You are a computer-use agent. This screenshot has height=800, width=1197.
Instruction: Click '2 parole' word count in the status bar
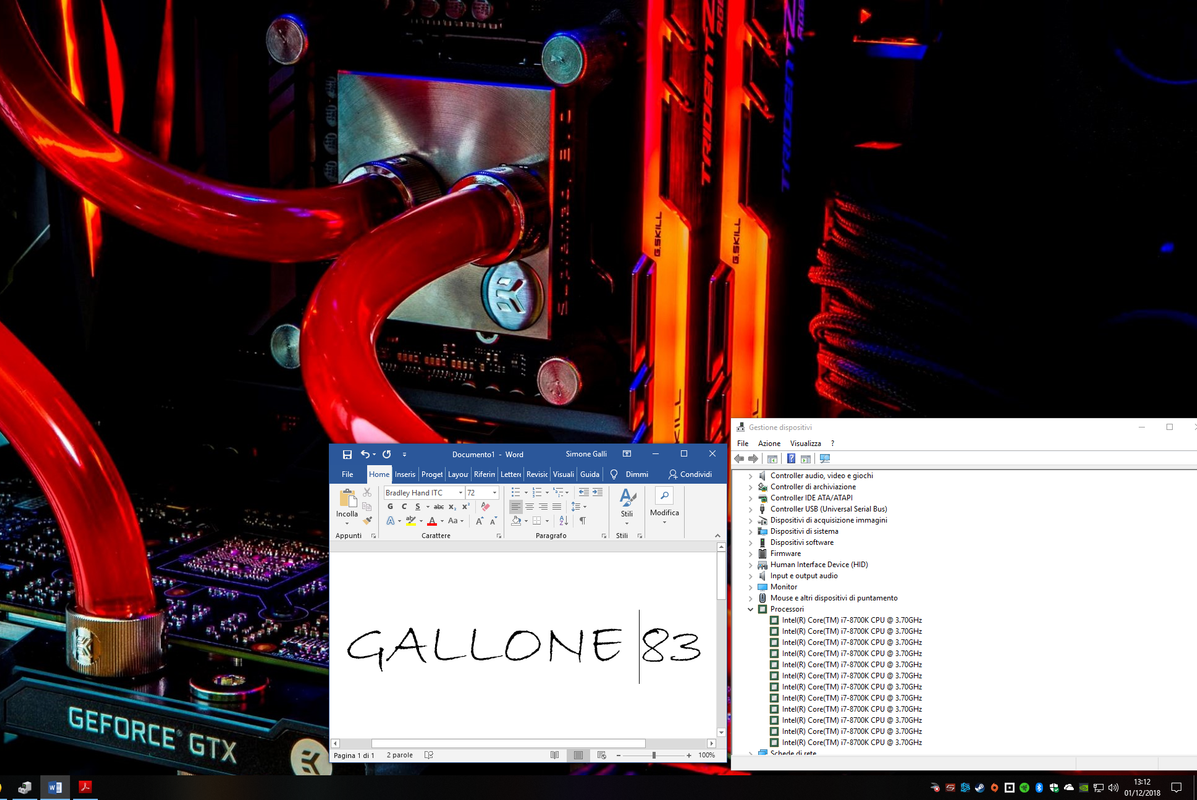point(399,755)
